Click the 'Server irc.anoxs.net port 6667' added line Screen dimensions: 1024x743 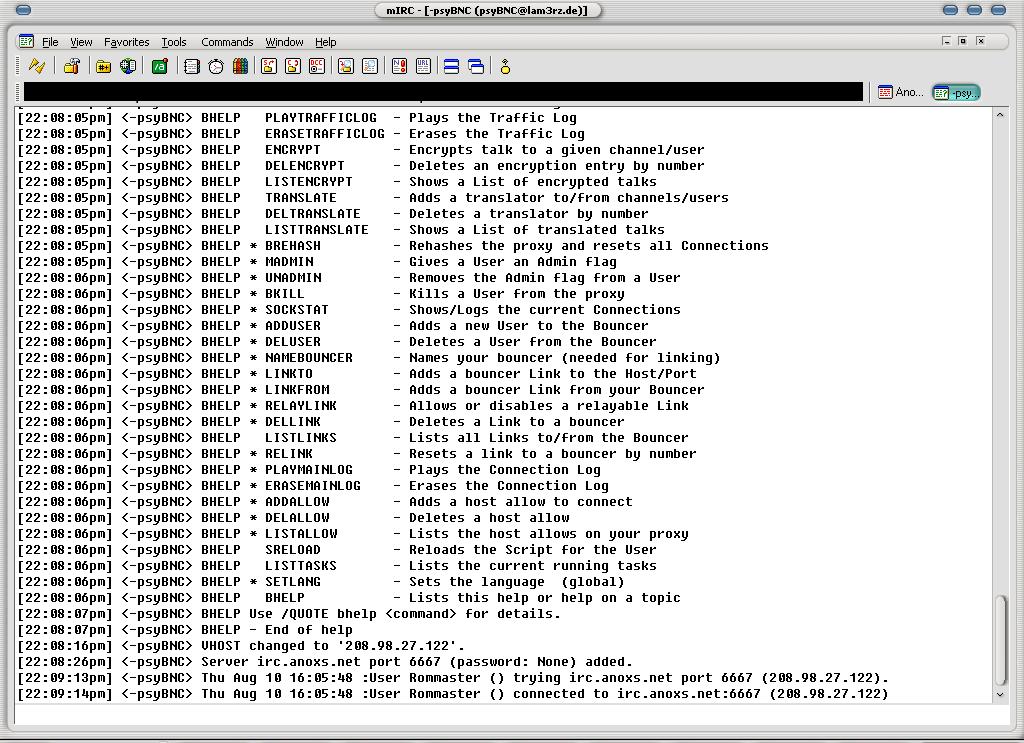click(x=325, y=662)
